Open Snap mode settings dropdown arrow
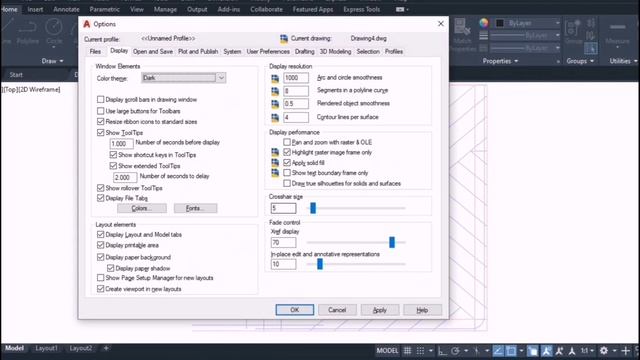640x360 pixels. [430, 351]
